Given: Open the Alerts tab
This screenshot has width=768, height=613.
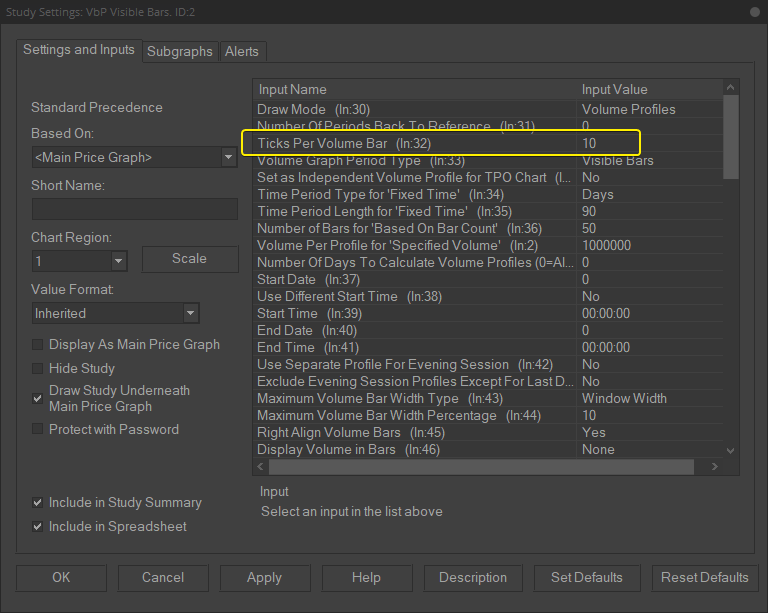Looking at the screenshot, I should click(x=242, y=51).
